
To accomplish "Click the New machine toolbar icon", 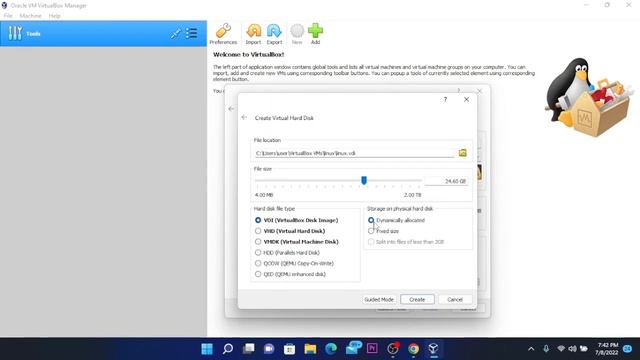I will click(297, 34).
